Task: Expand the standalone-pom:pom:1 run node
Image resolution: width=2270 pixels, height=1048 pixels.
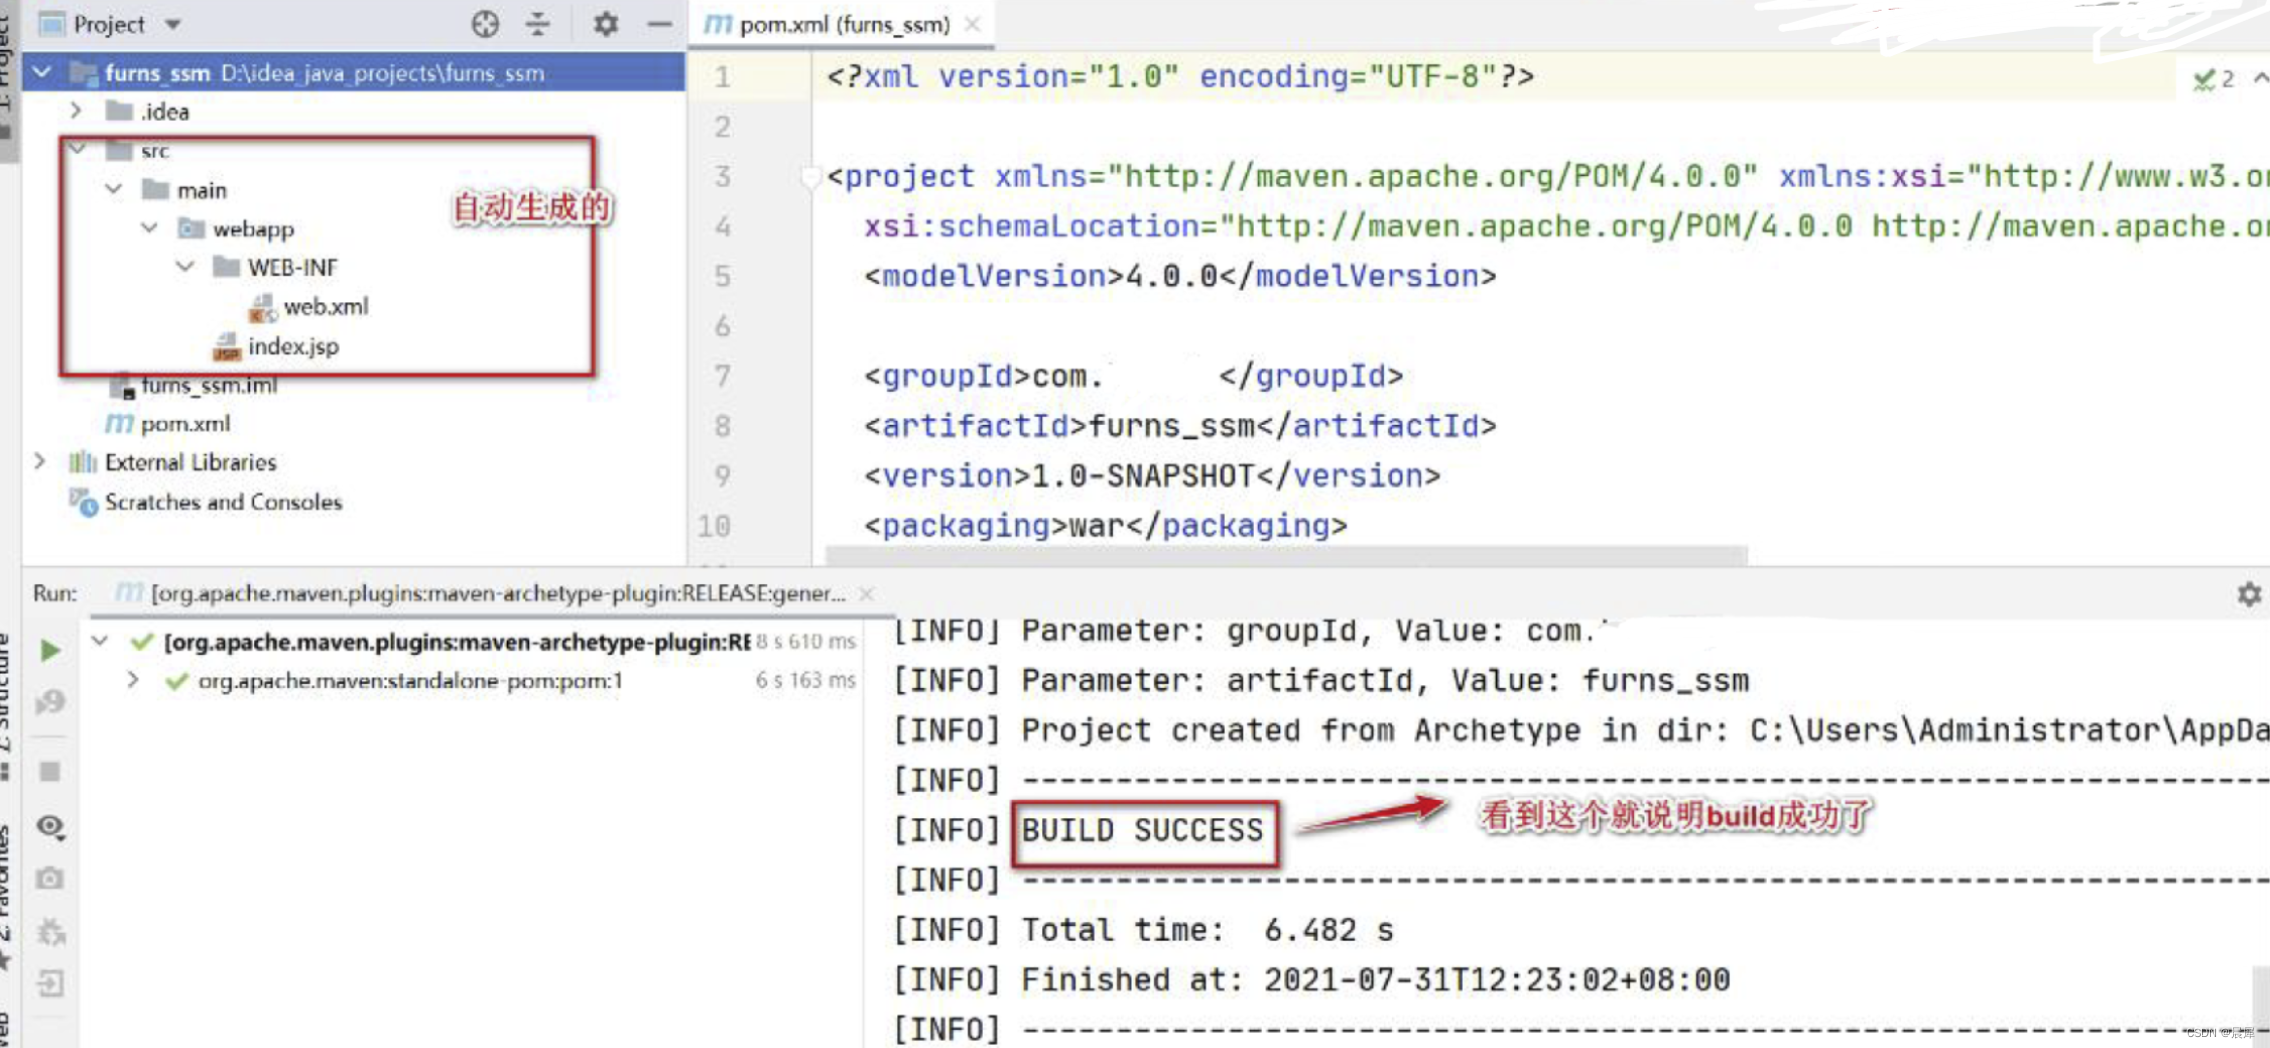Action: pos(133,680)
